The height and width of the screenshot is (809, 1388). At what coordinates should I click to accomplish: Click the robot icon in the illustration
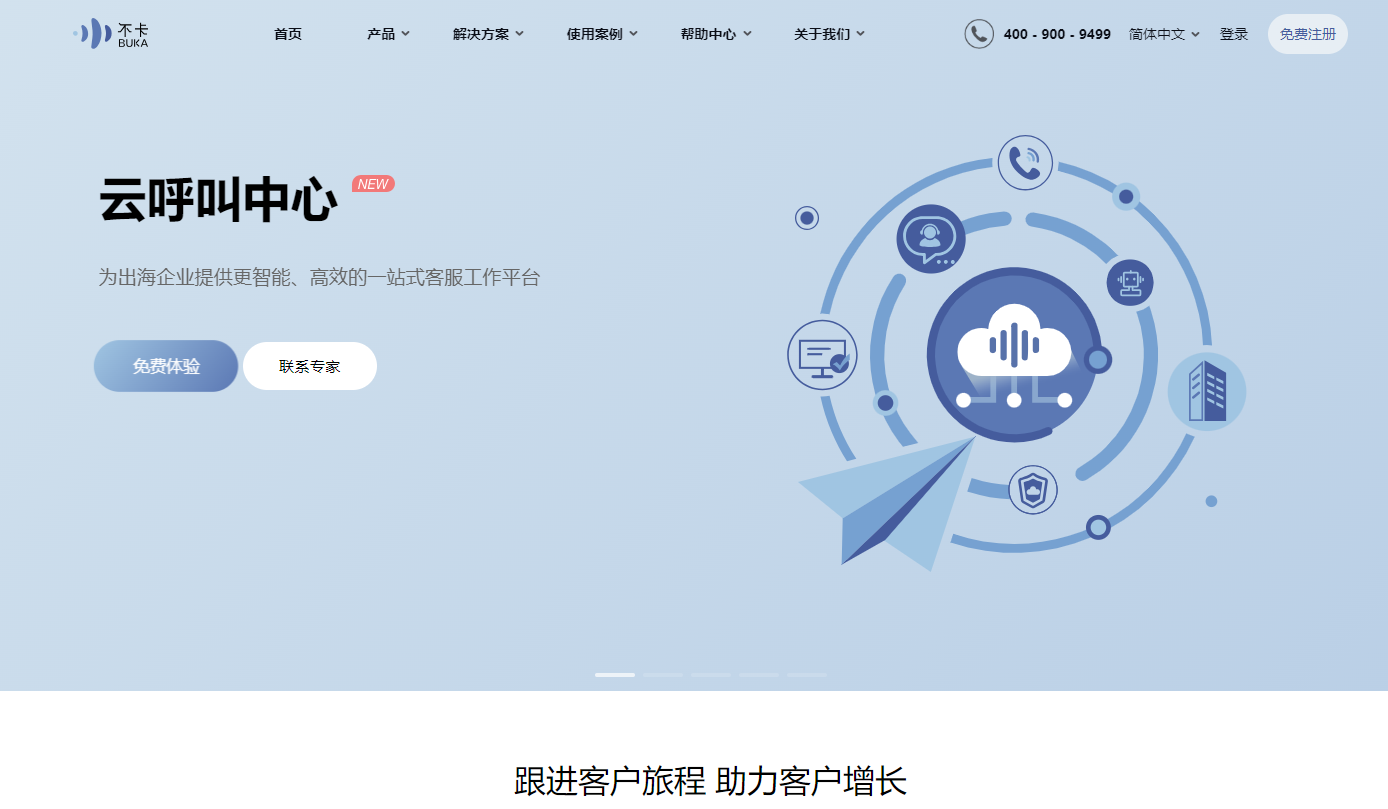point(1130,282)
